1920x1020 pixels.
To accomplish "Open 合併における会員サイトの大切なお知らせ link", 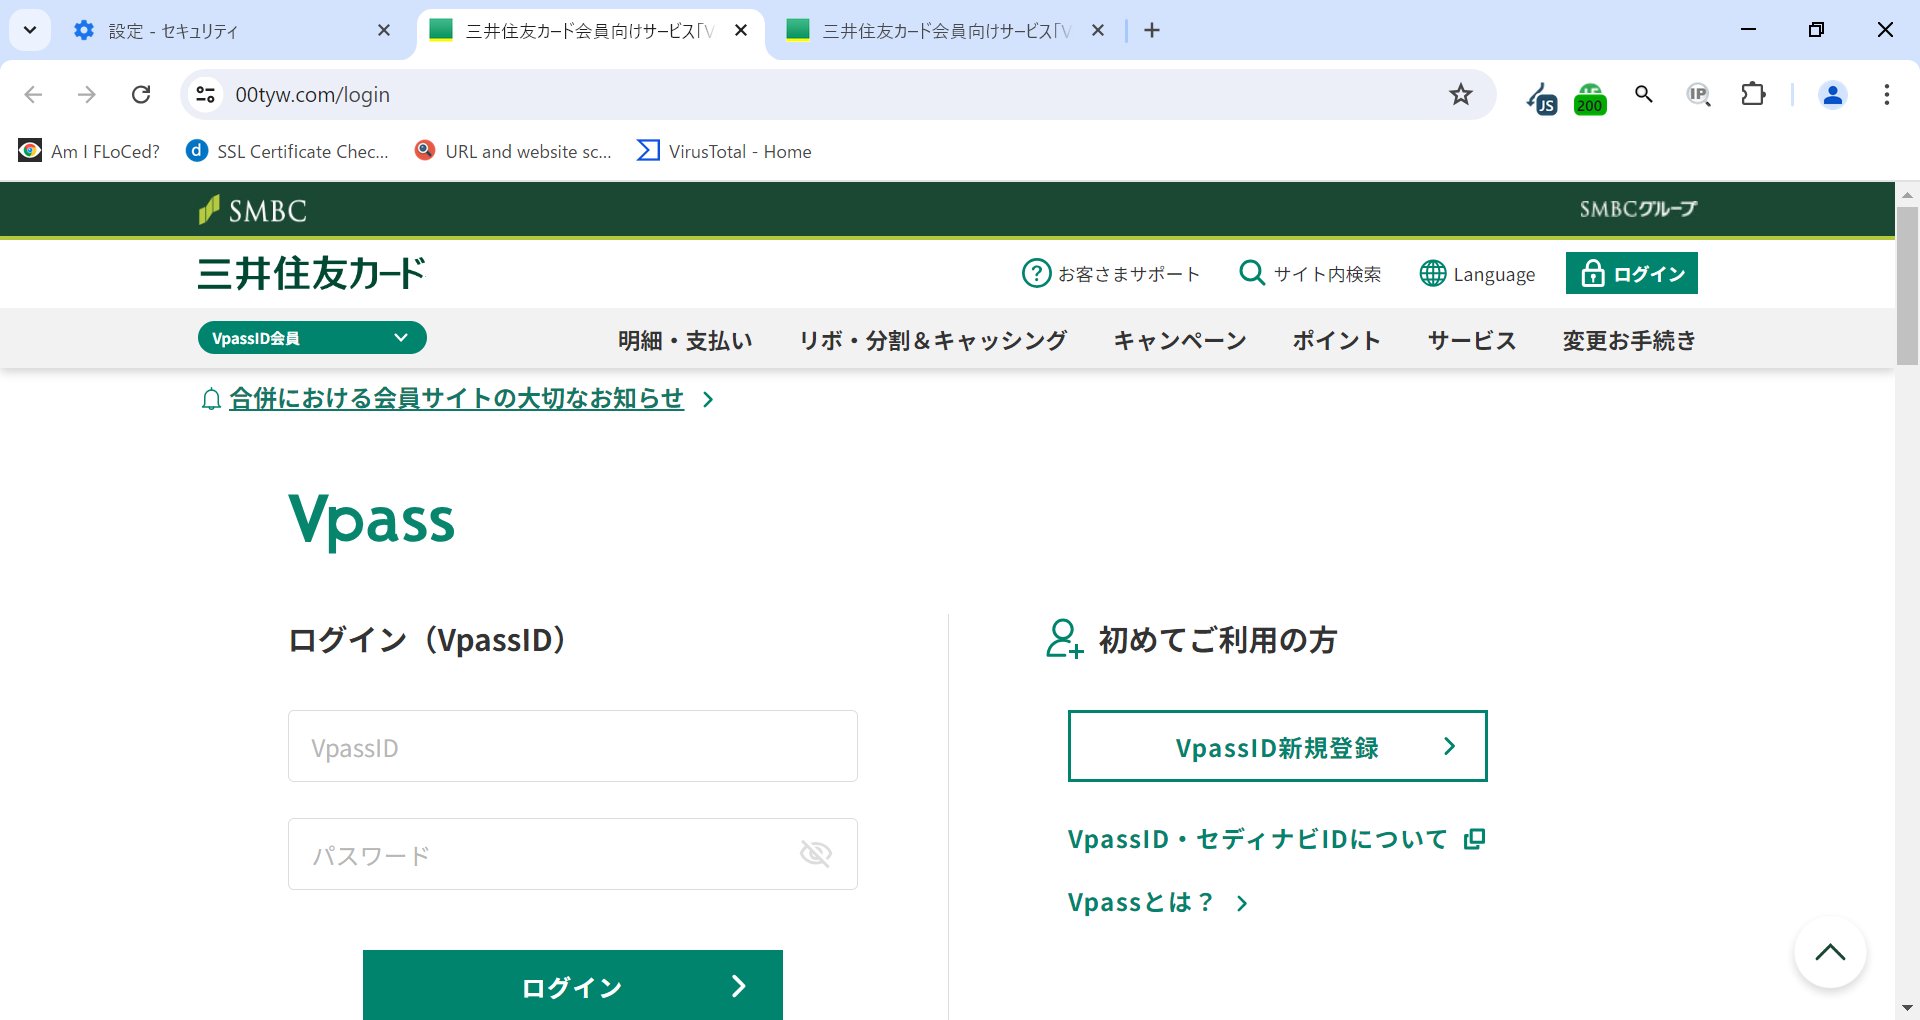I will [x=456, y=398].
